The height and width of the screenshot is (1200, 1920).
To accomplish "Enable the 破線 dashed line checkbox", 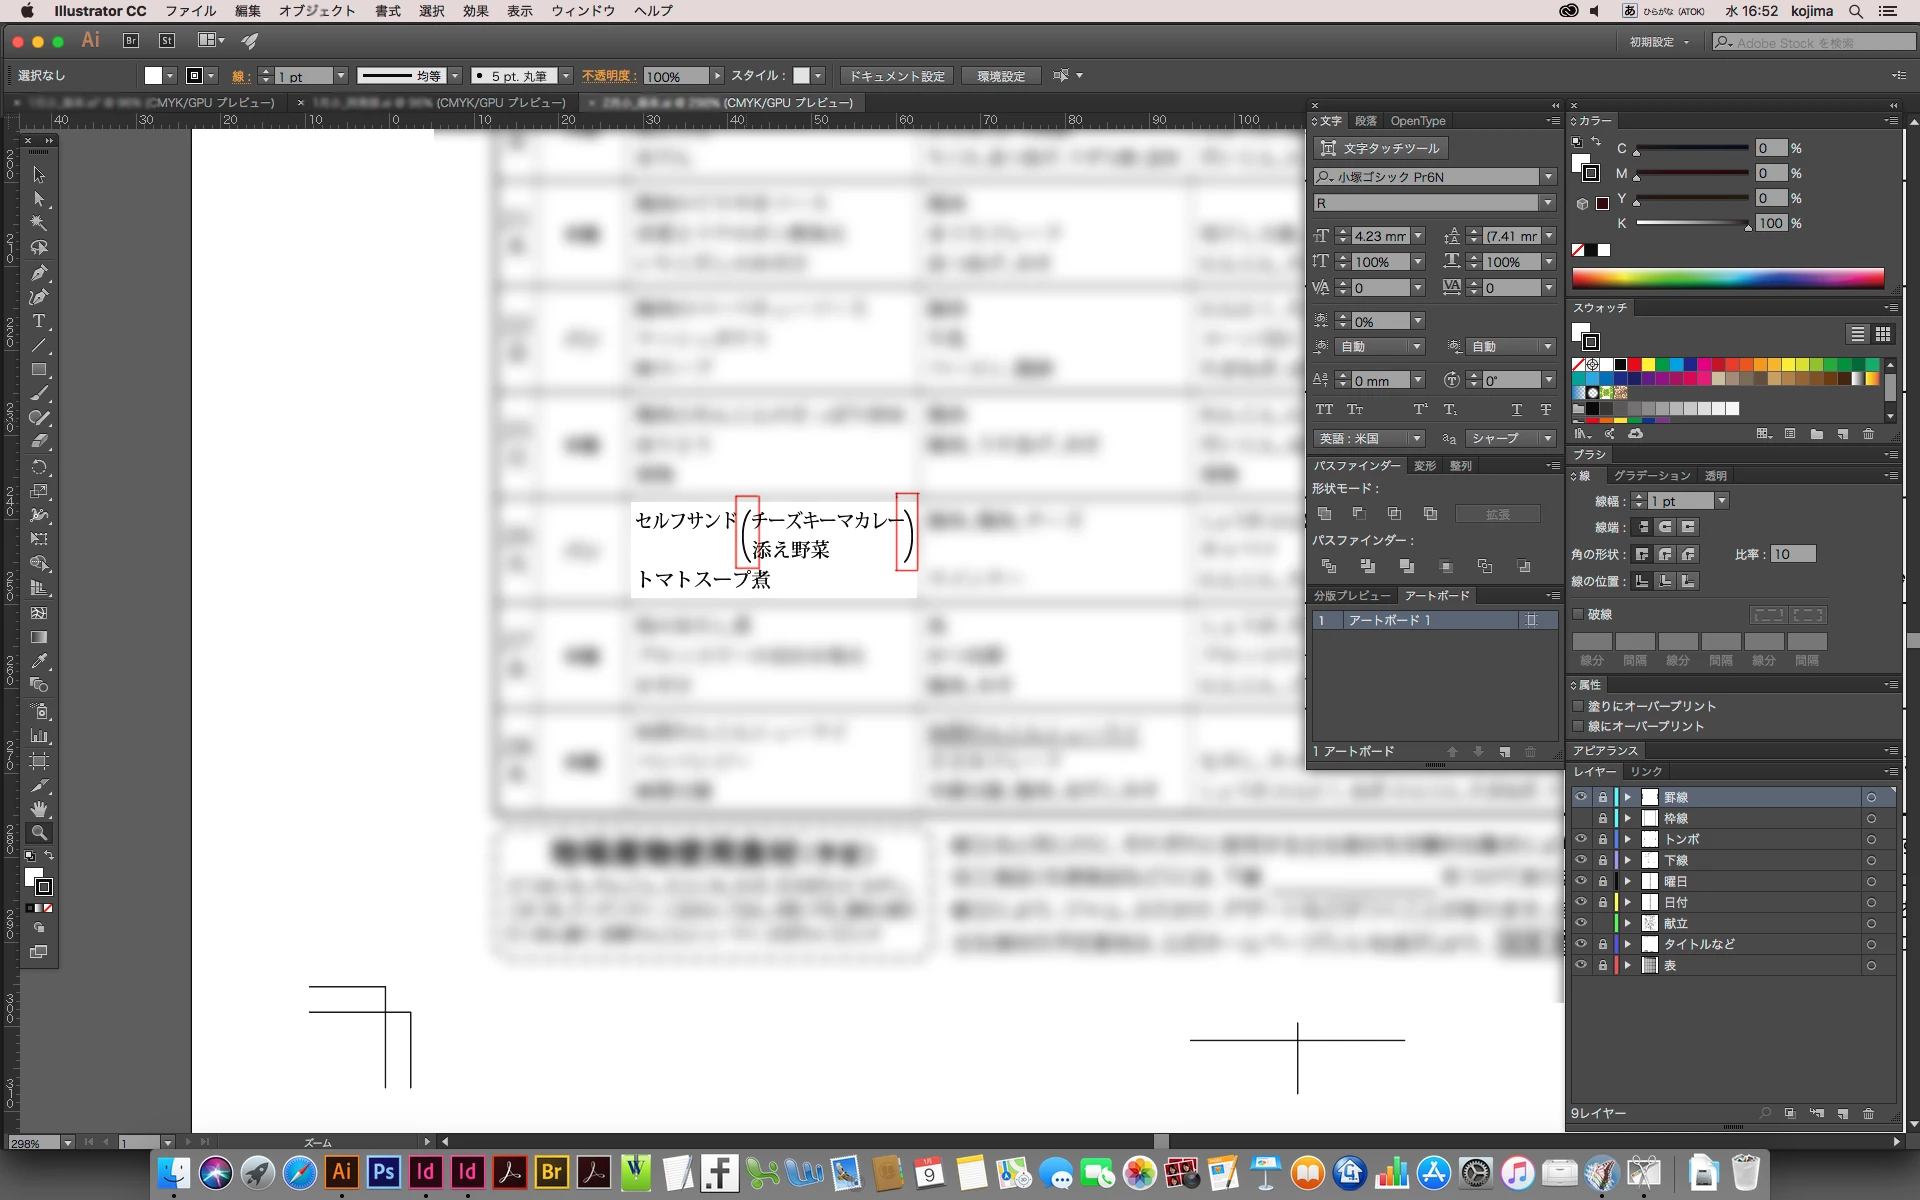I will [x=1579, y=614].
